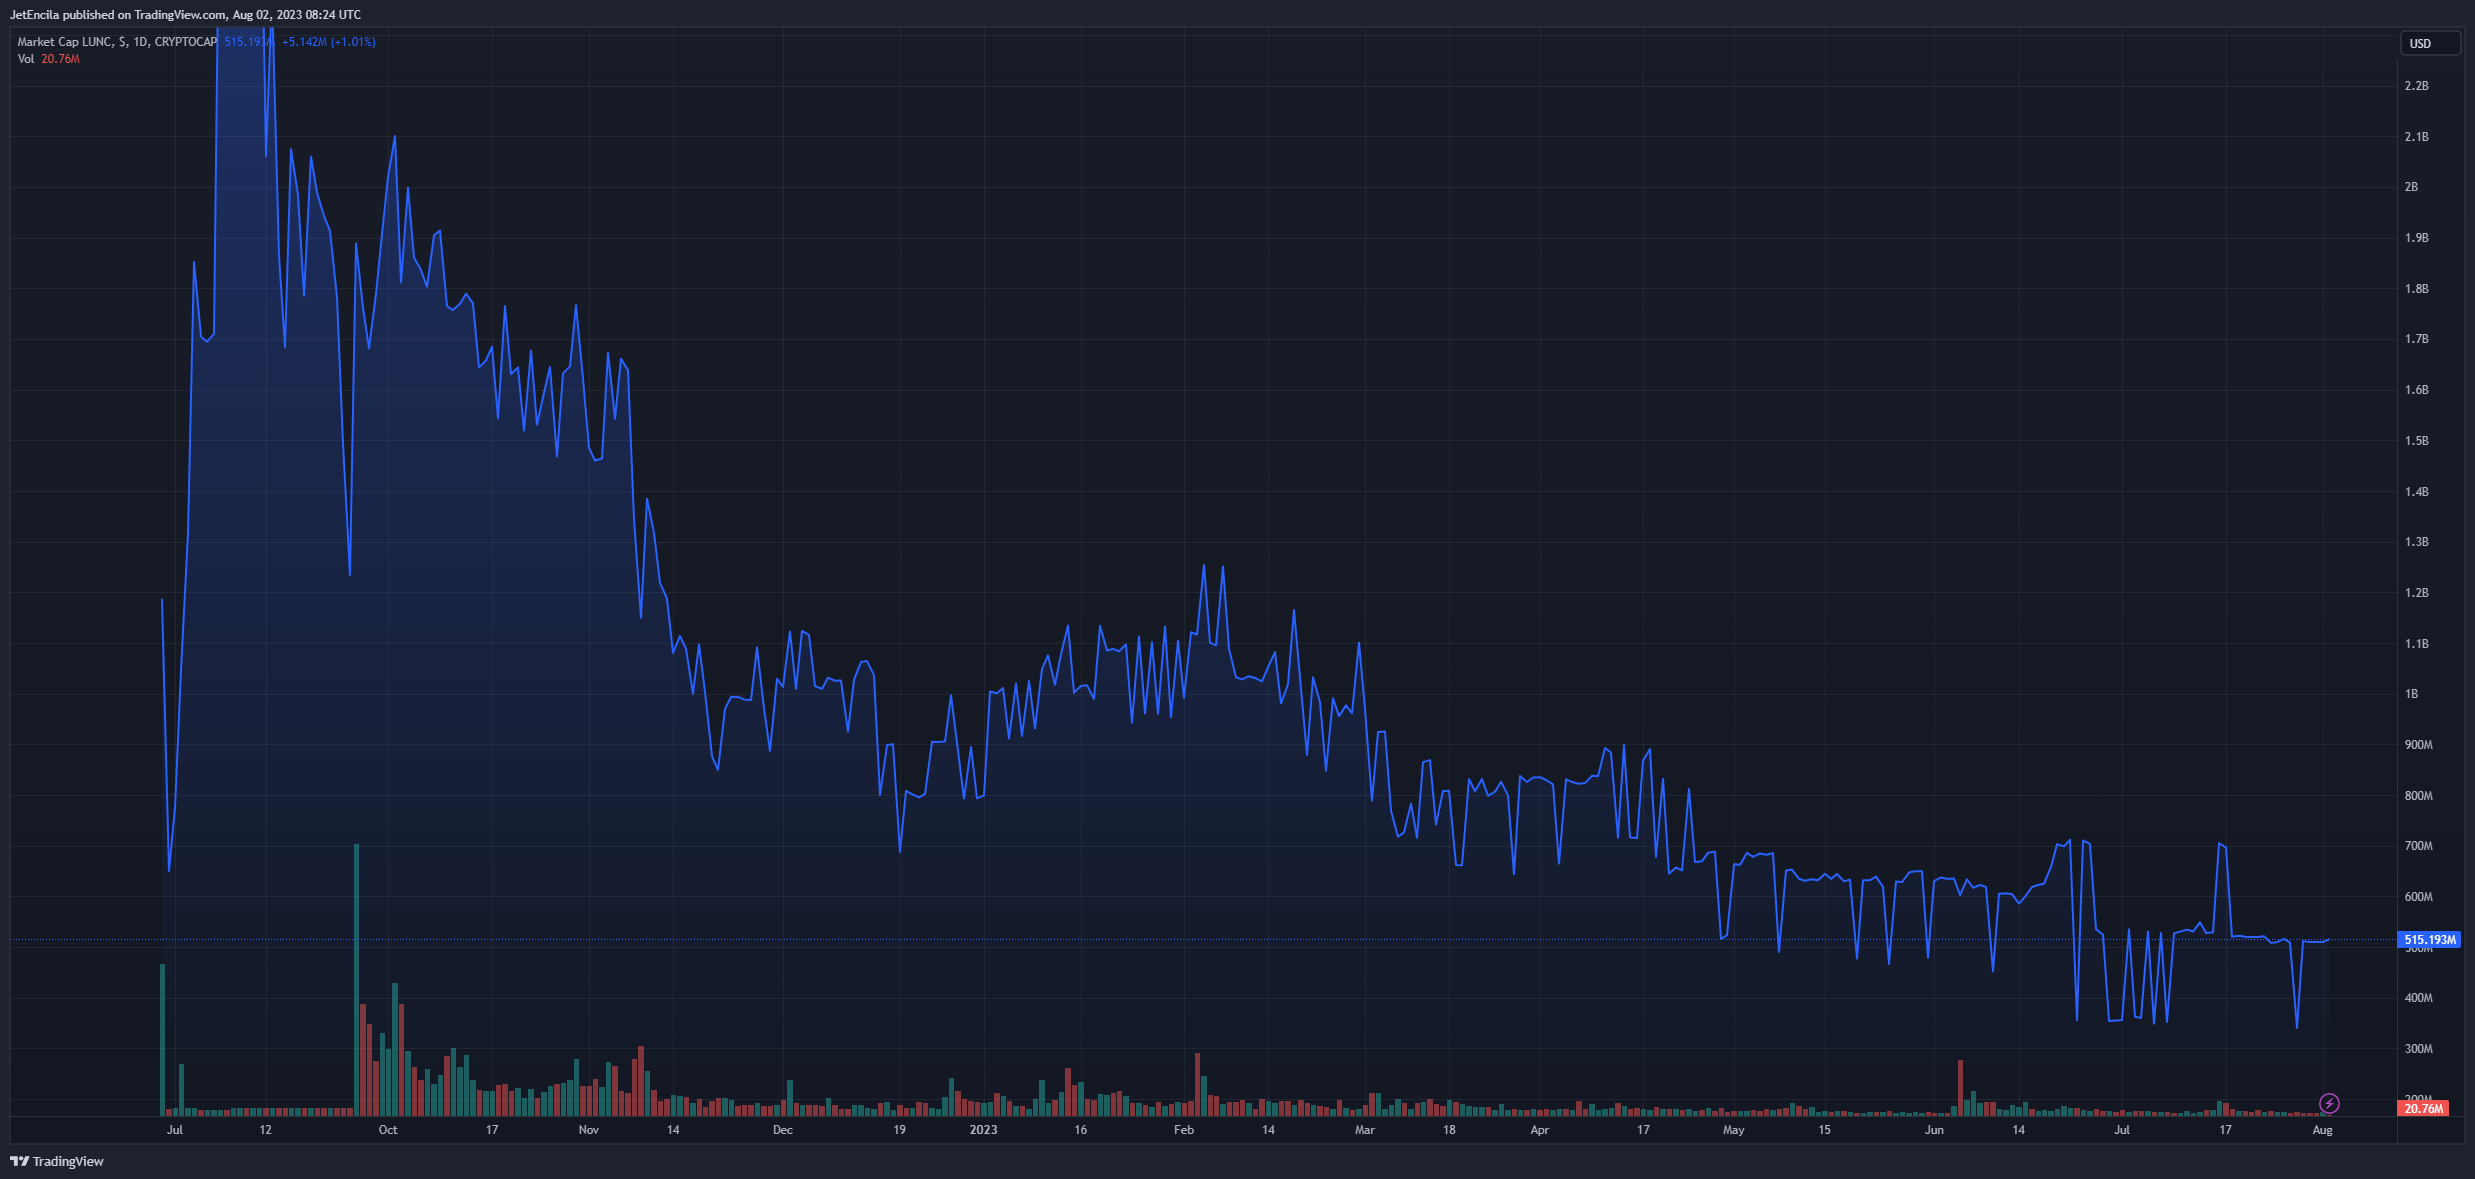Click the Dec label on time axis
The image size is (2475, 1179).
[783, 1130]
